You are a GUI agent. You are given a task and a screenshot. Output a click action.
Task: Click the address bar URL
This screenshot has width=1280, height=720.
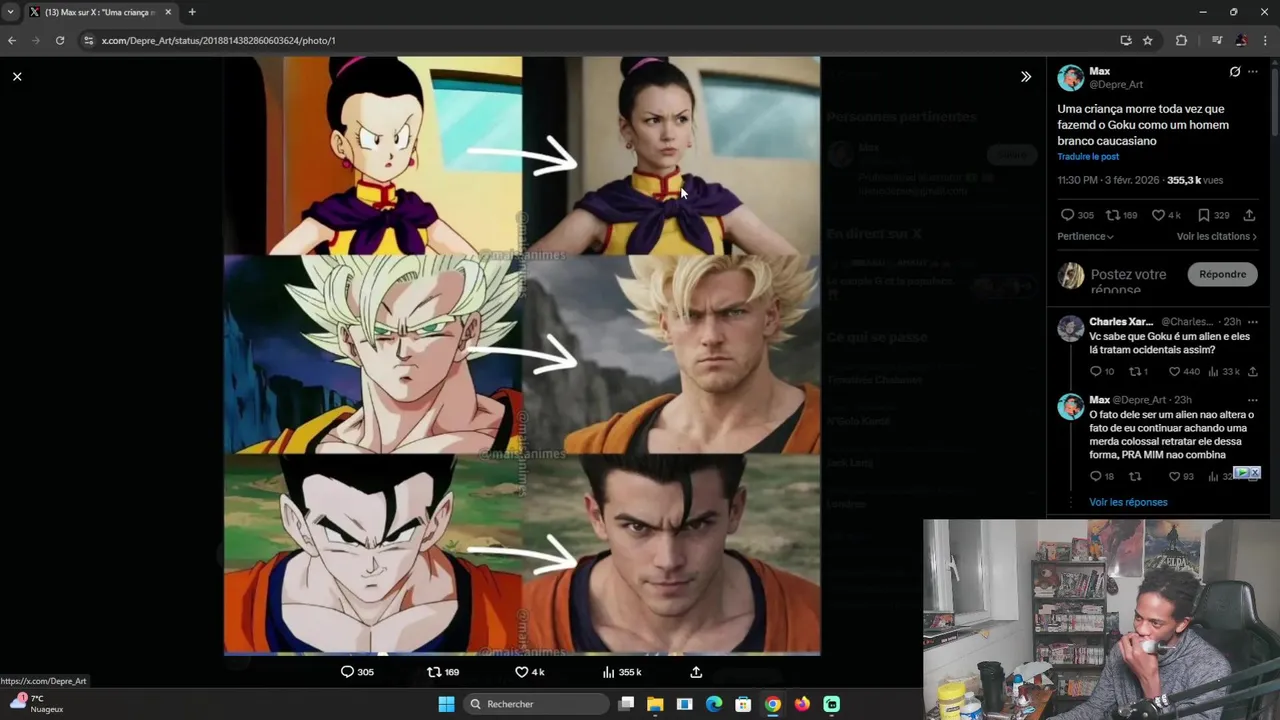[218, 41]
